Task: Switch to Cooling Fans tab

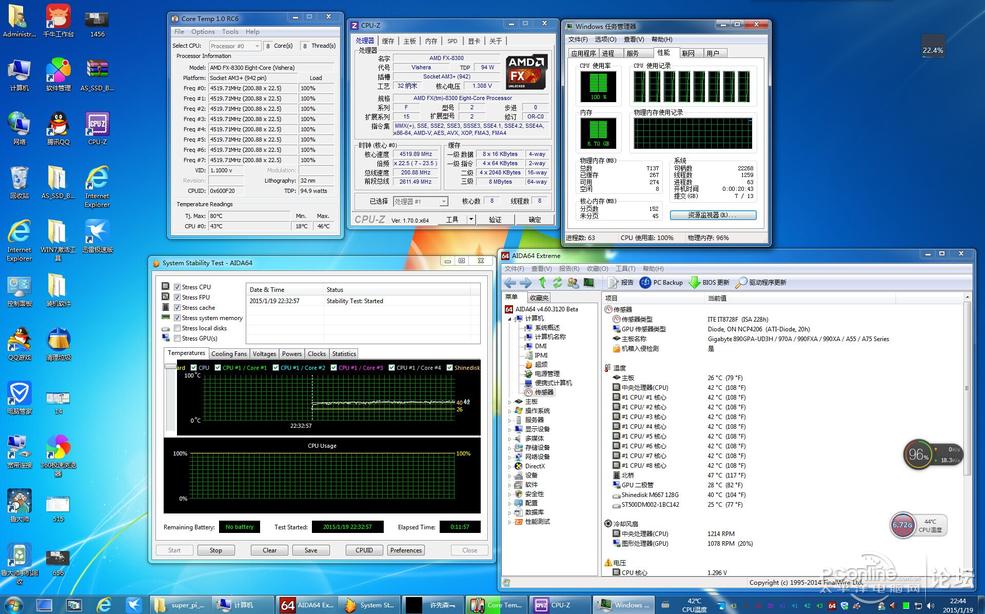Action: coord(229,354)
